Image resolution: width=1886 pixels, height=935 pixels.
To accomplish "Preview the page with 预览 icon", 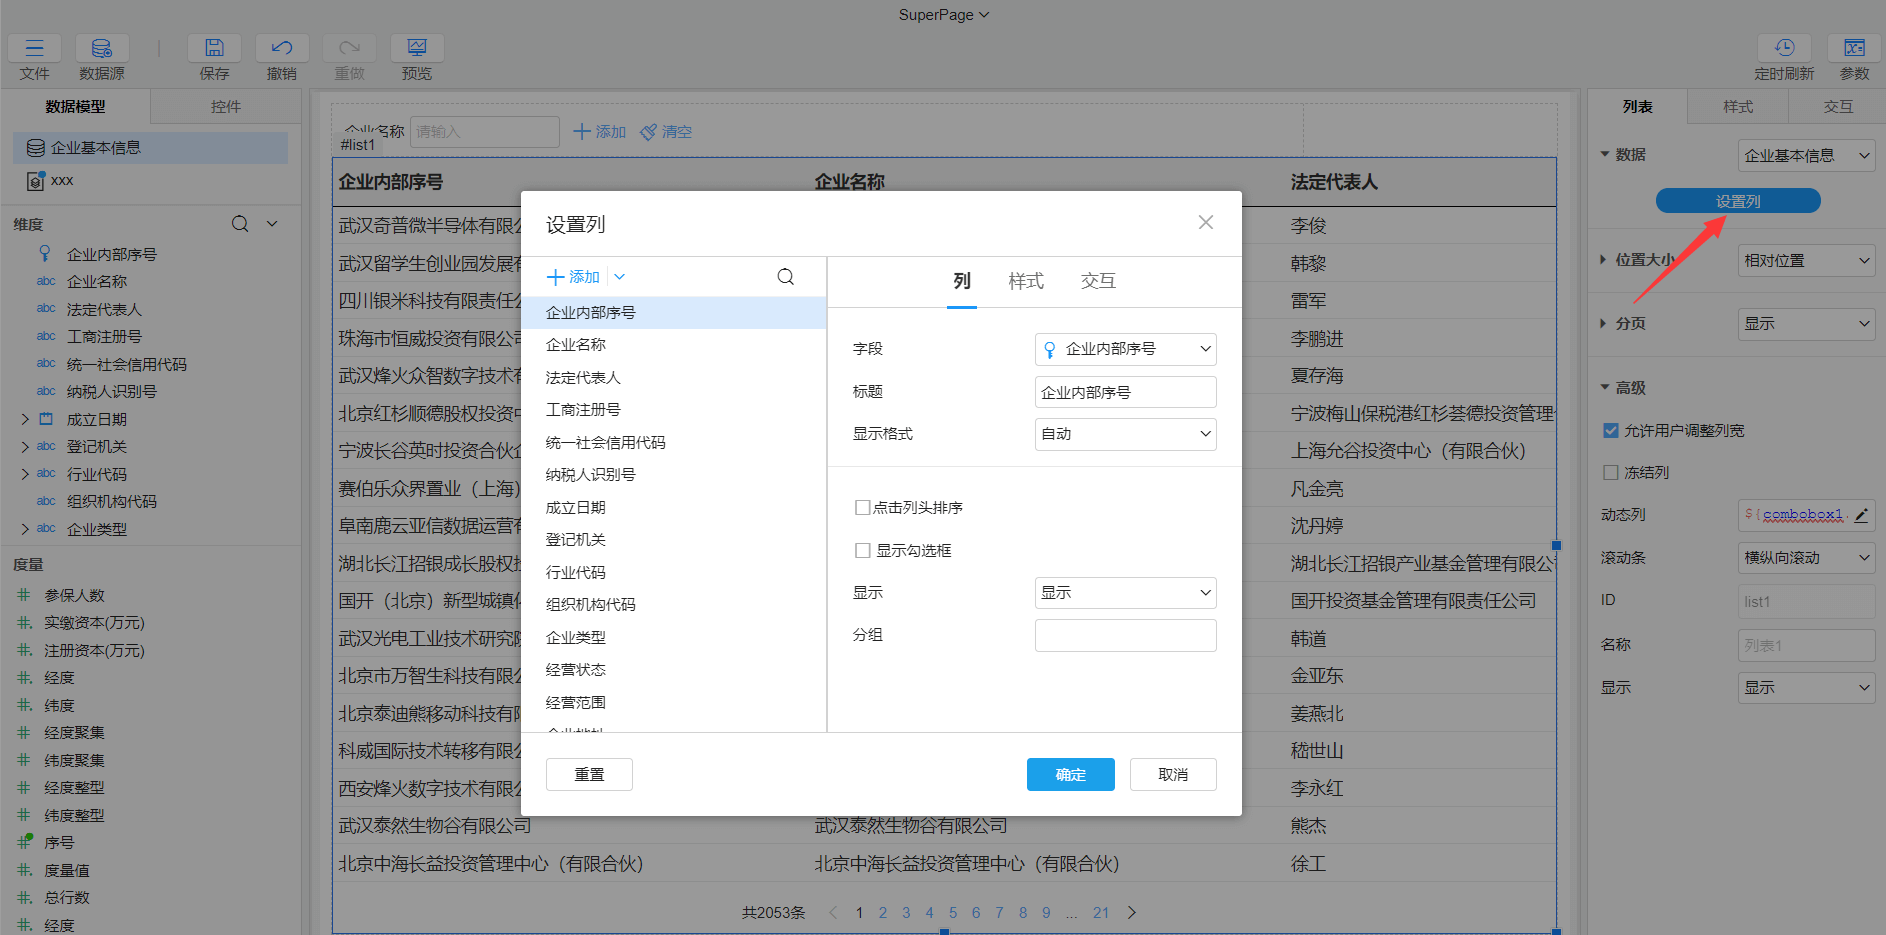I will (x=416, y=47).
